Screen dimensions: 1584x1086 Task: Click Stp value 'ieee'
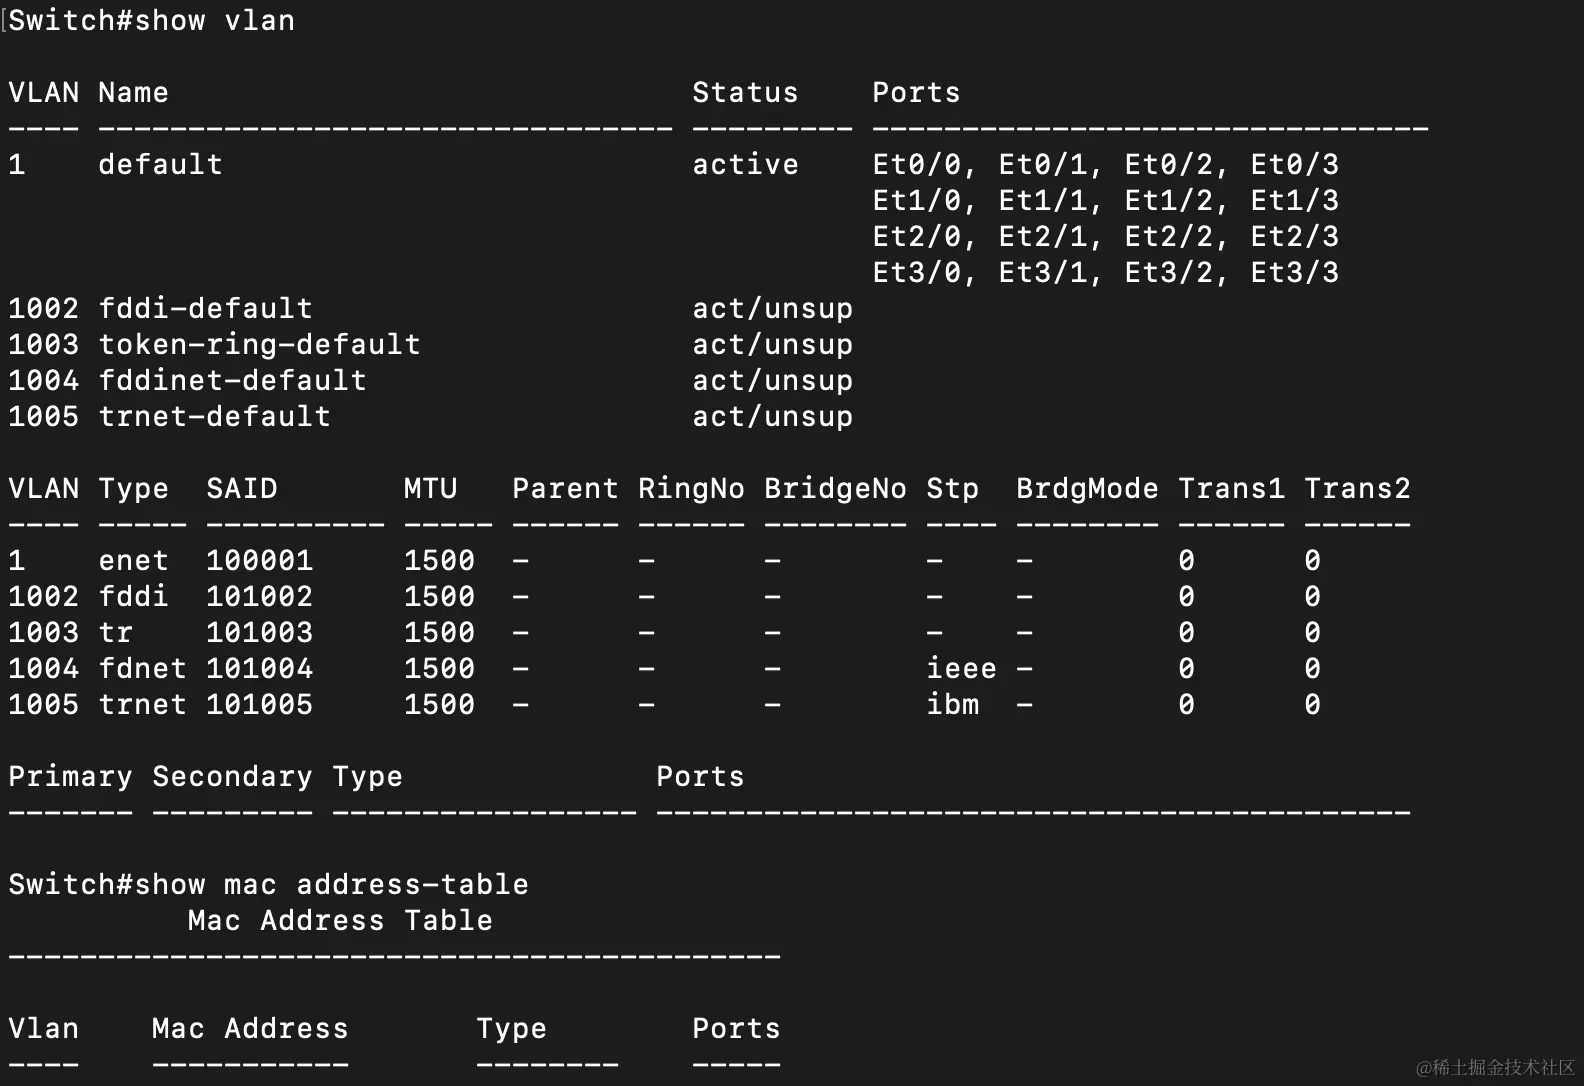962,669
